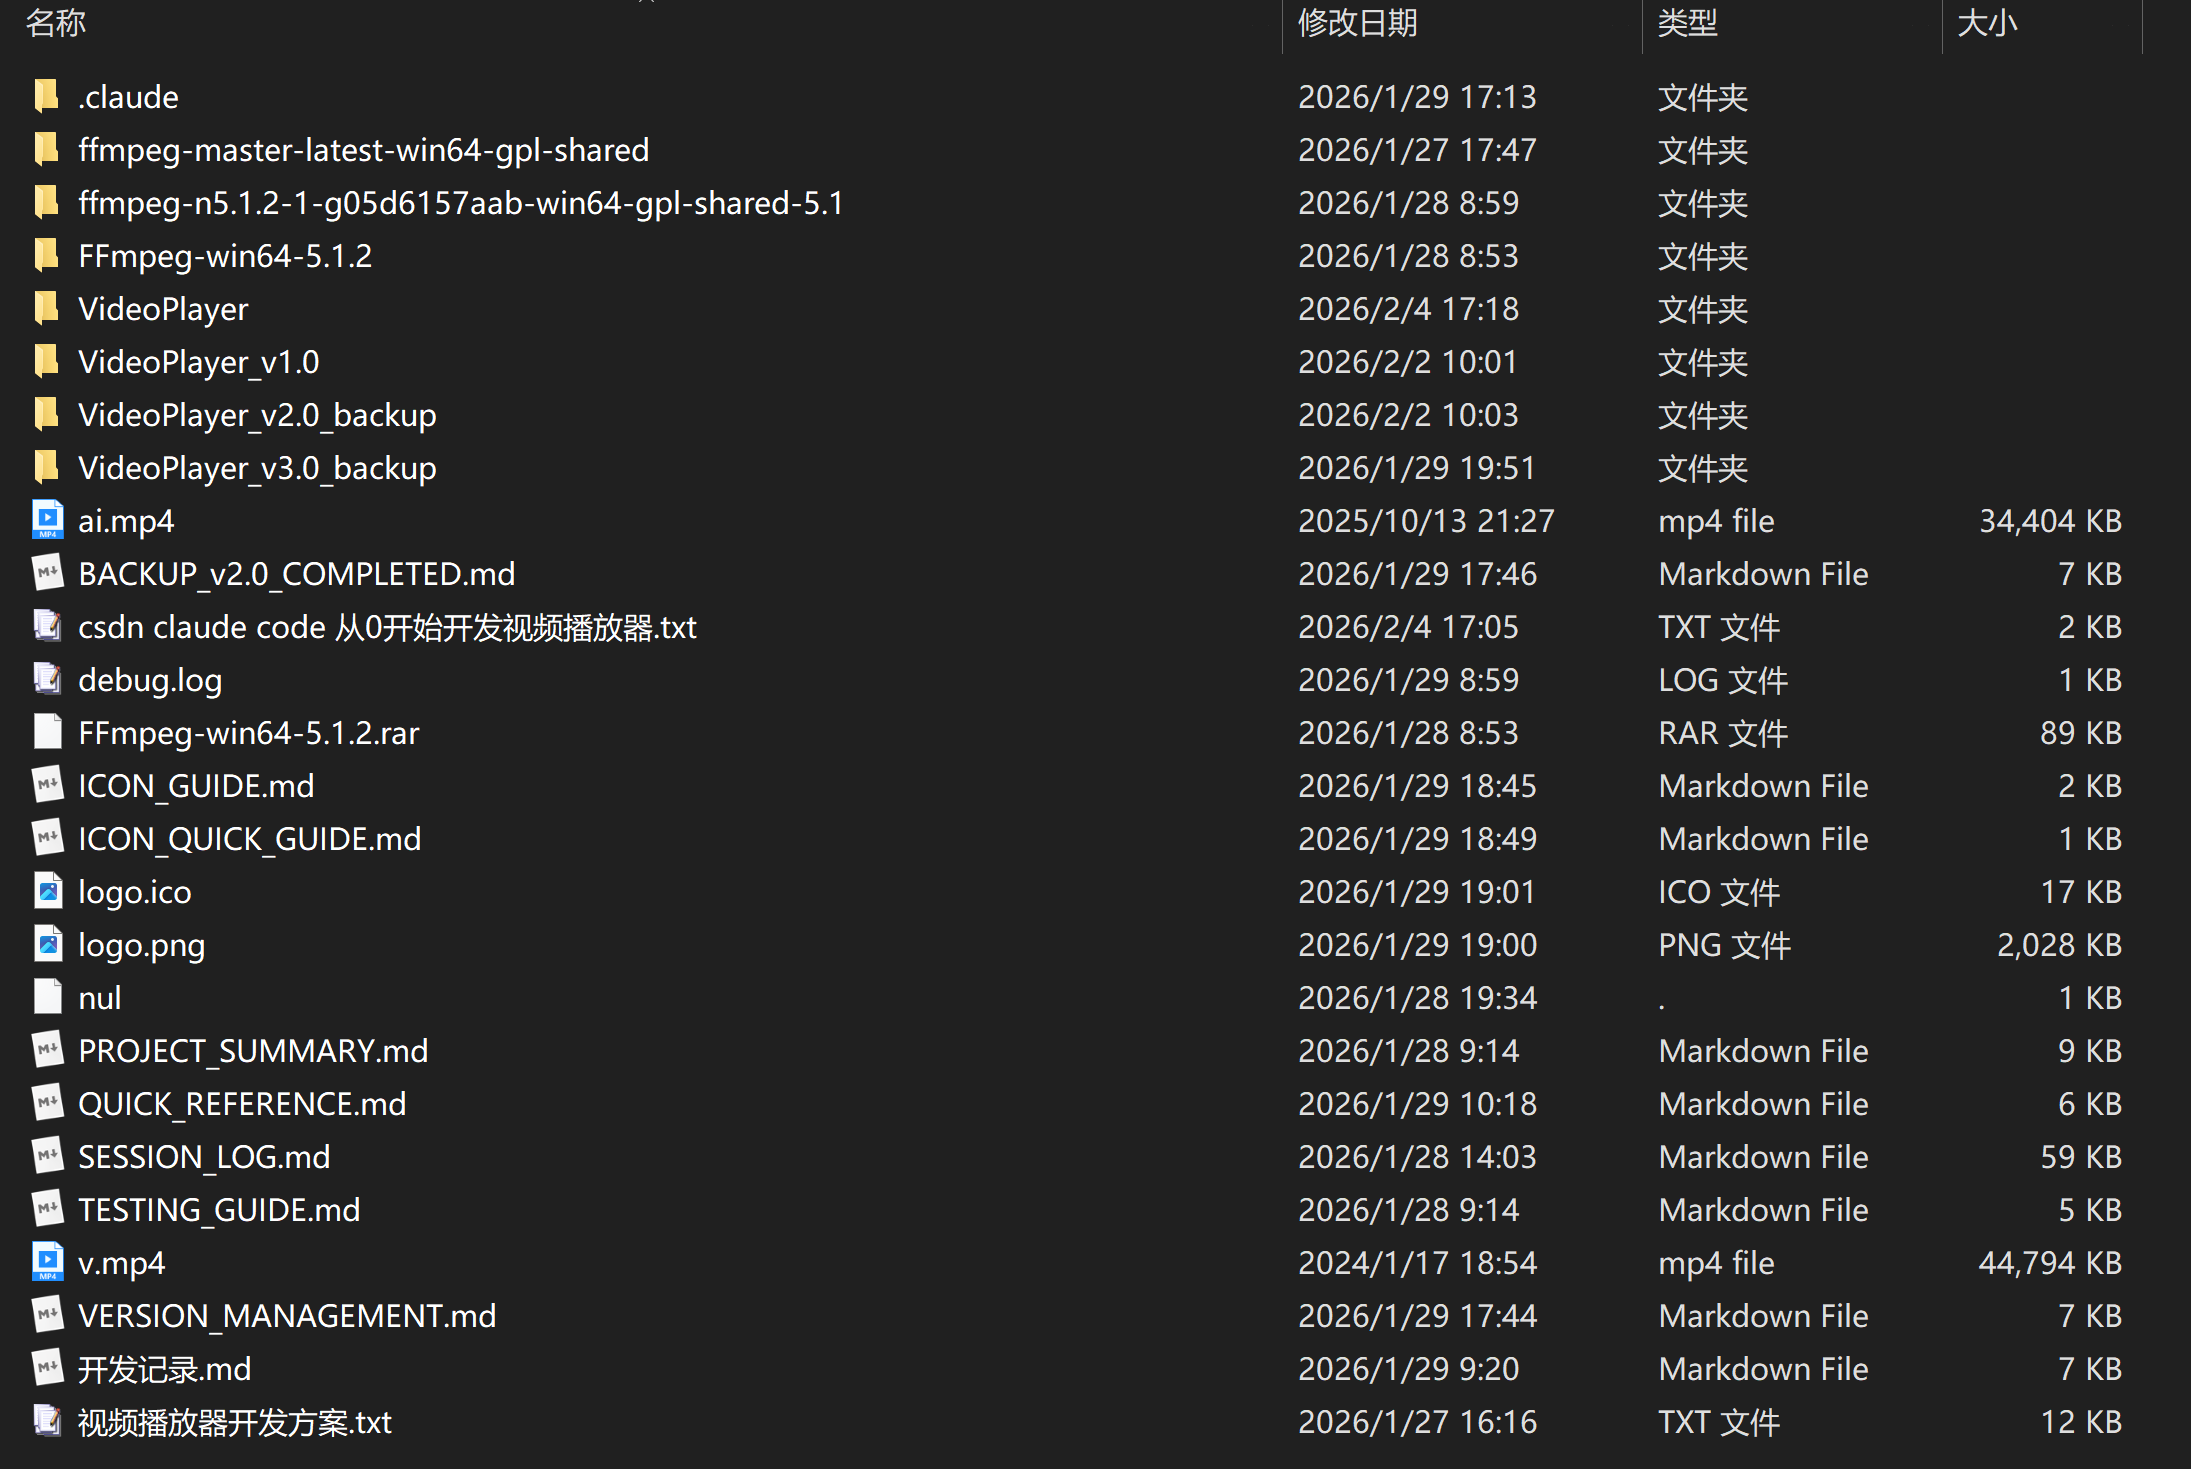Click the debug.log file icon

(x=47, y=679)
